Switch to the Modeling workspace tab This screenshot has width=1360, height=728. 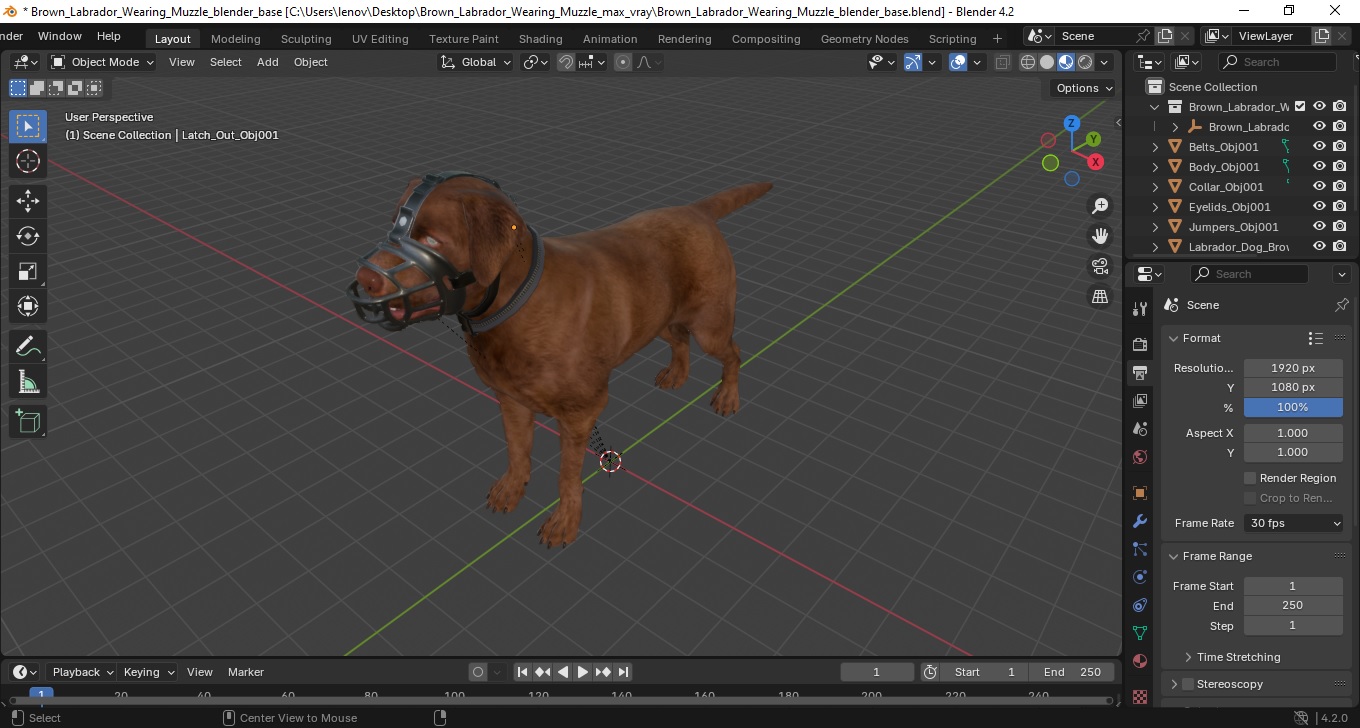[235, 39]
